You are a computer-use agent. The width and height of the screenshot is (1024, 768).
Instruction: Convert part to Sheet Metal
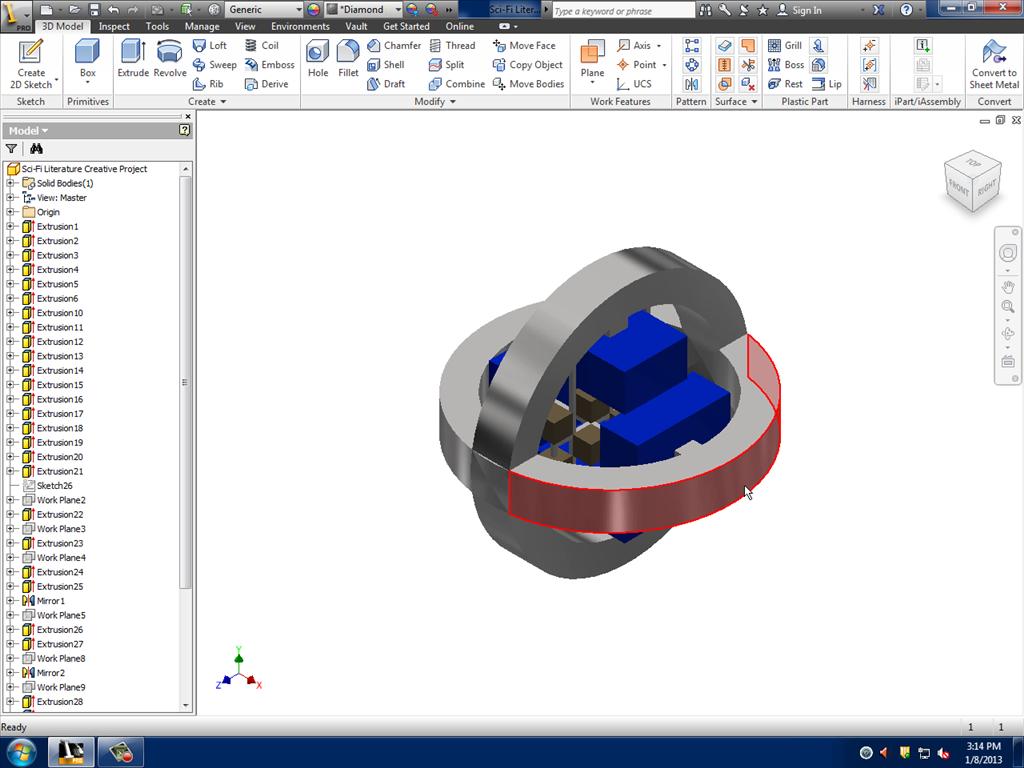(x=994, y=64)
